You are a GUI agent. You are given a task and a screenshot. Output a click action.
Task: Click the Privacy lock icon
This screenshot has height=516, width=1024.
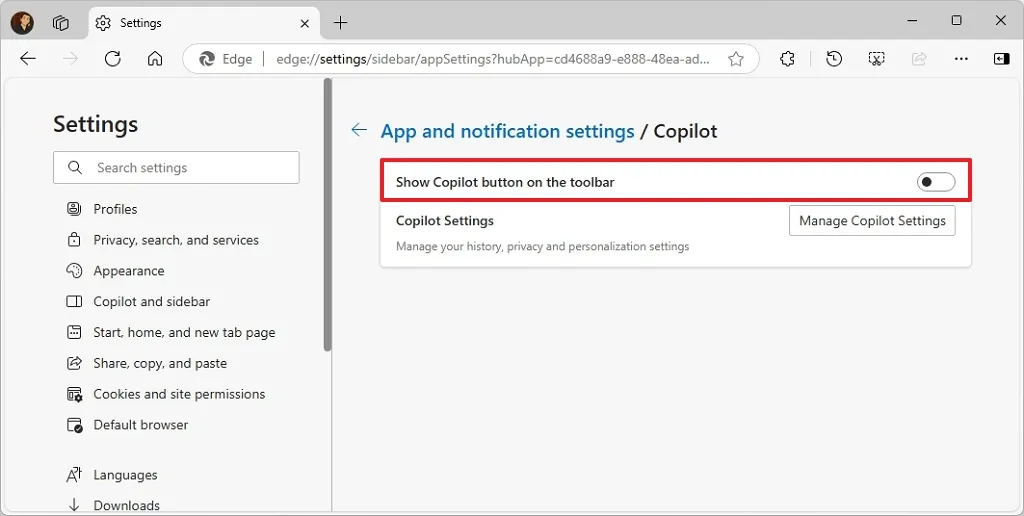(74, 240)
